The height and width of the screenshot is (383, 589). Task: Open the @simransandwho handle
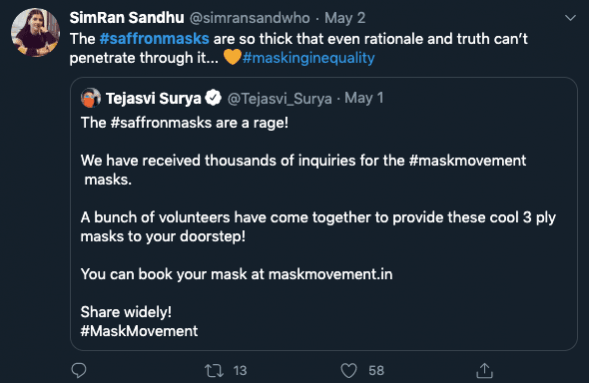(x=250, y=18)
